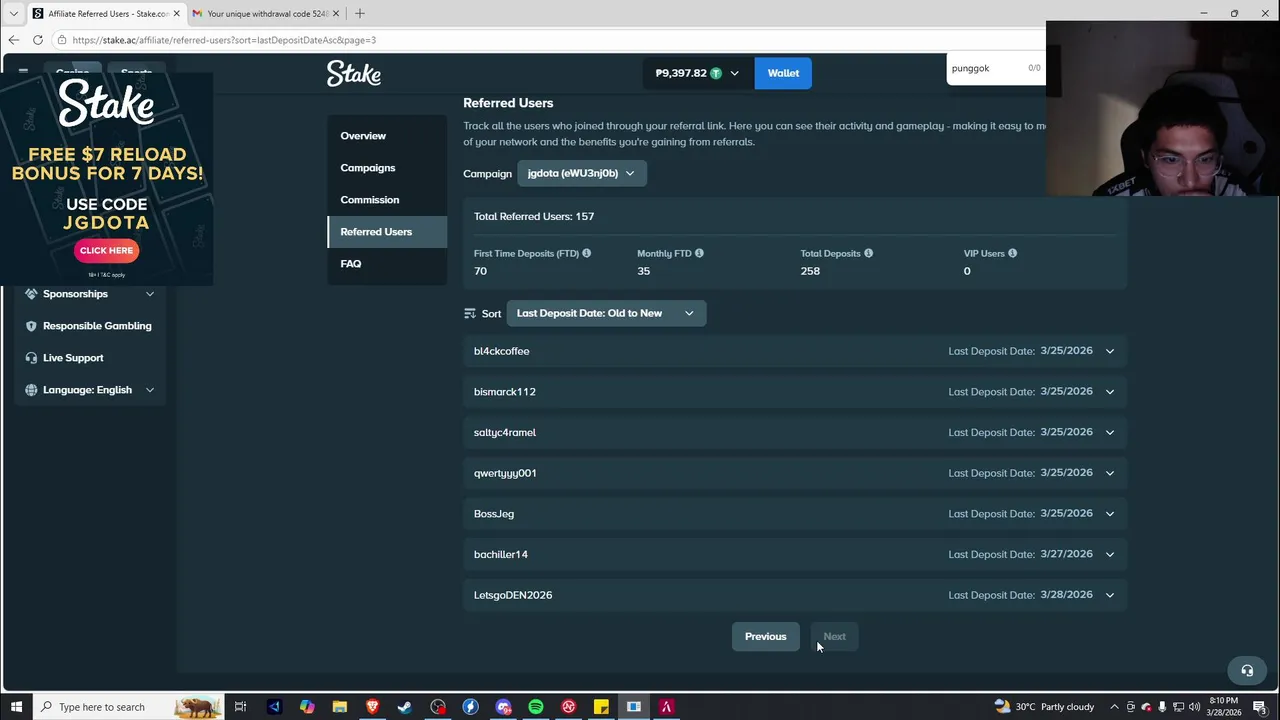This screenshot has height=720, width=1280.
Task: Expand the Sponsorships sidebar section
Action: click(x=150, y=294)
